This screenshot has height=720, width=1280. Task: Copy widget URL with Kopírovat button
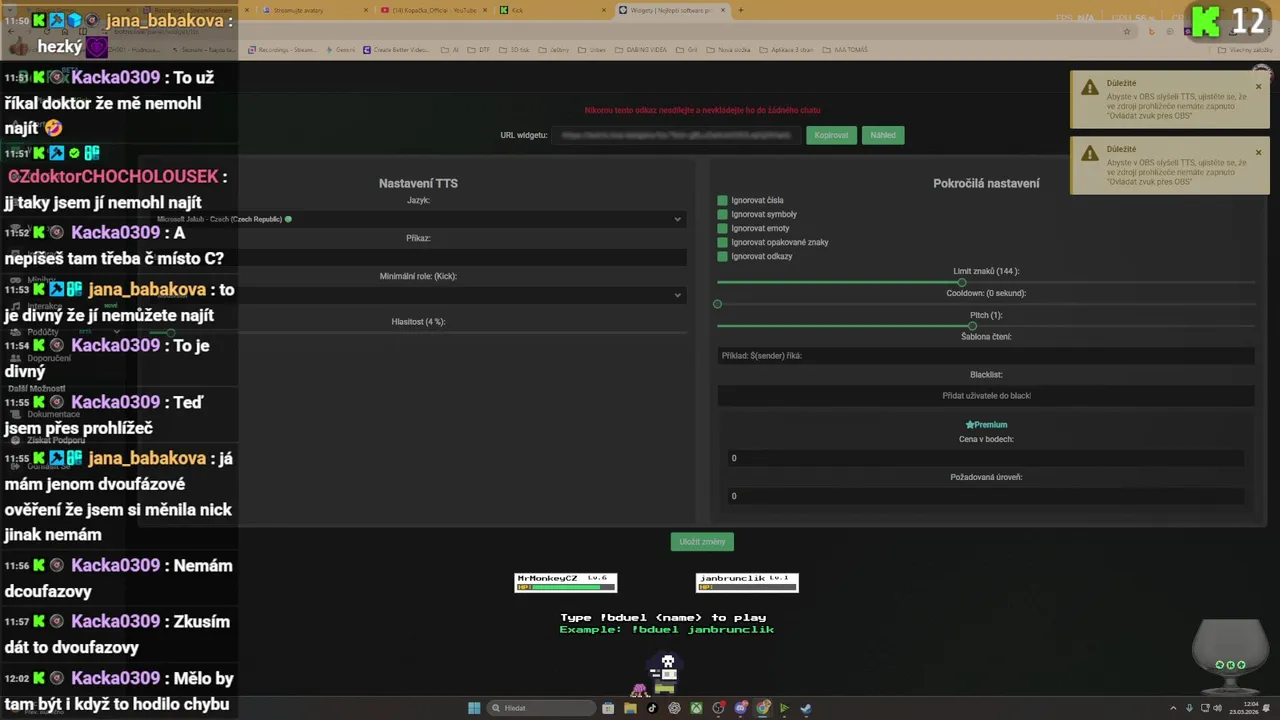831,135
